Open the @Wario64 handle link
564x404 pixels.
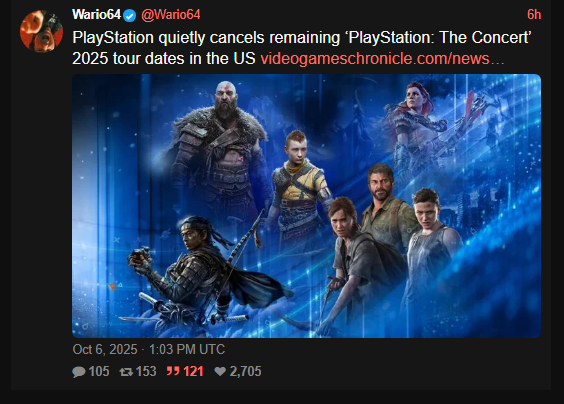click(170, 15)
